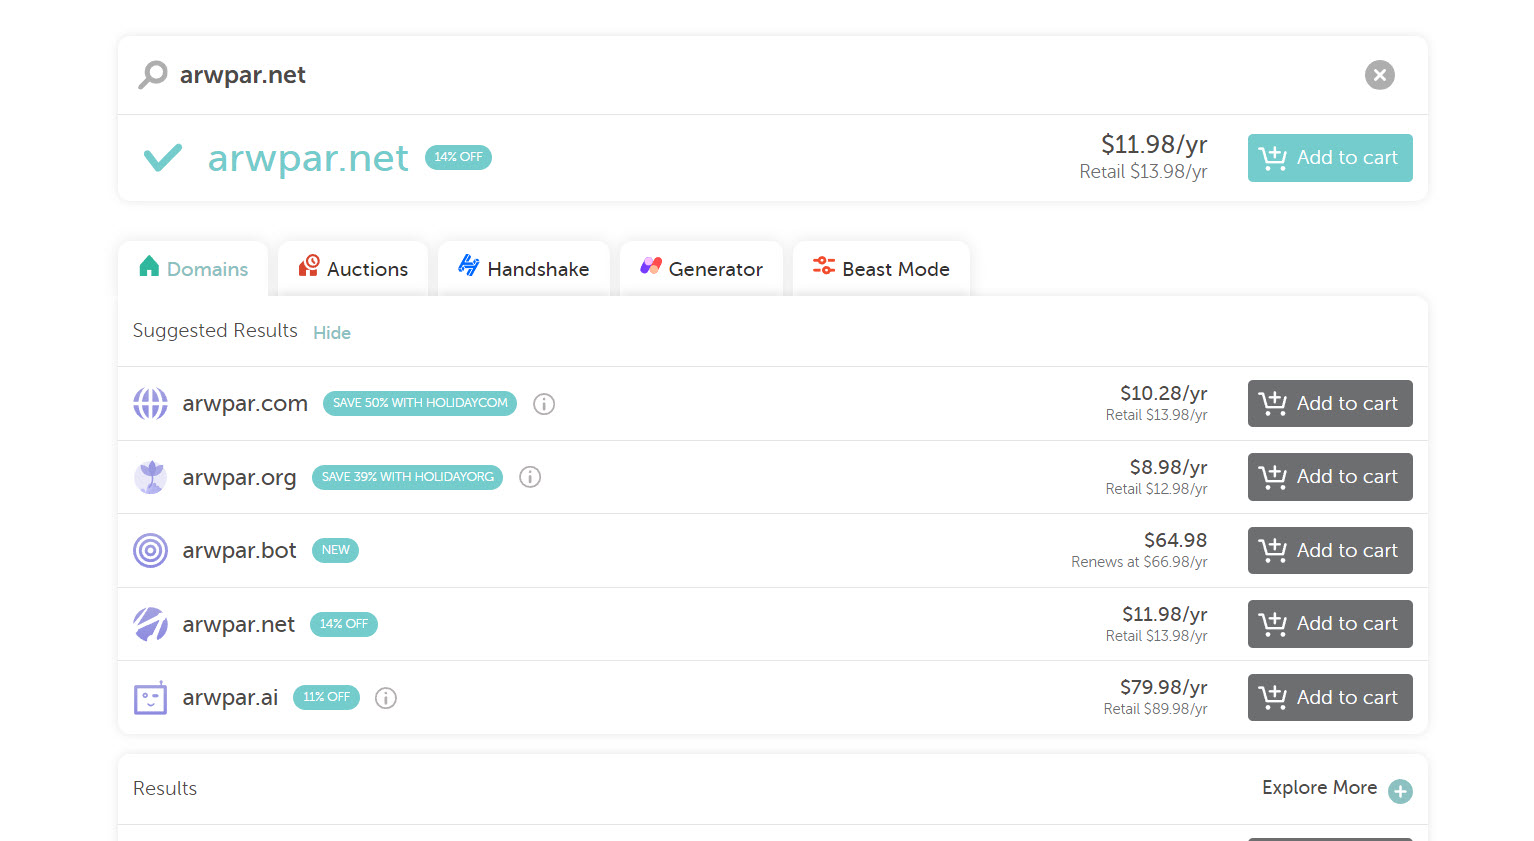Click the info icon next to arwpar.com
This screenshot has height=841, width=1534.
click(544, 404)
